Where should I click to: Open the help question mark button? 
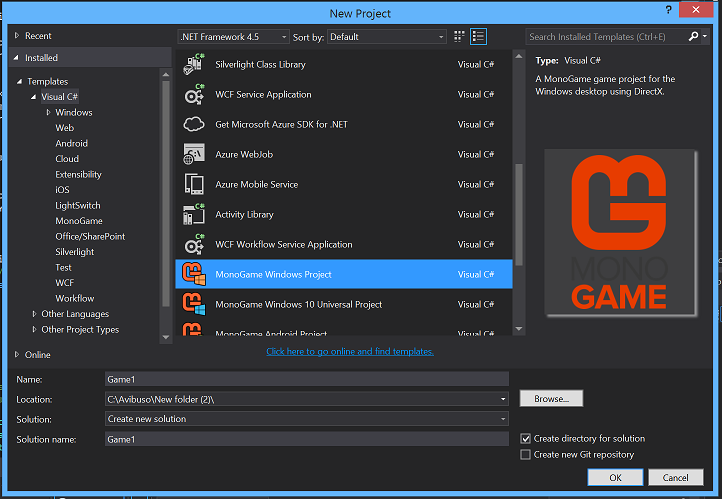pyautogui.click(x=668, y=10)
